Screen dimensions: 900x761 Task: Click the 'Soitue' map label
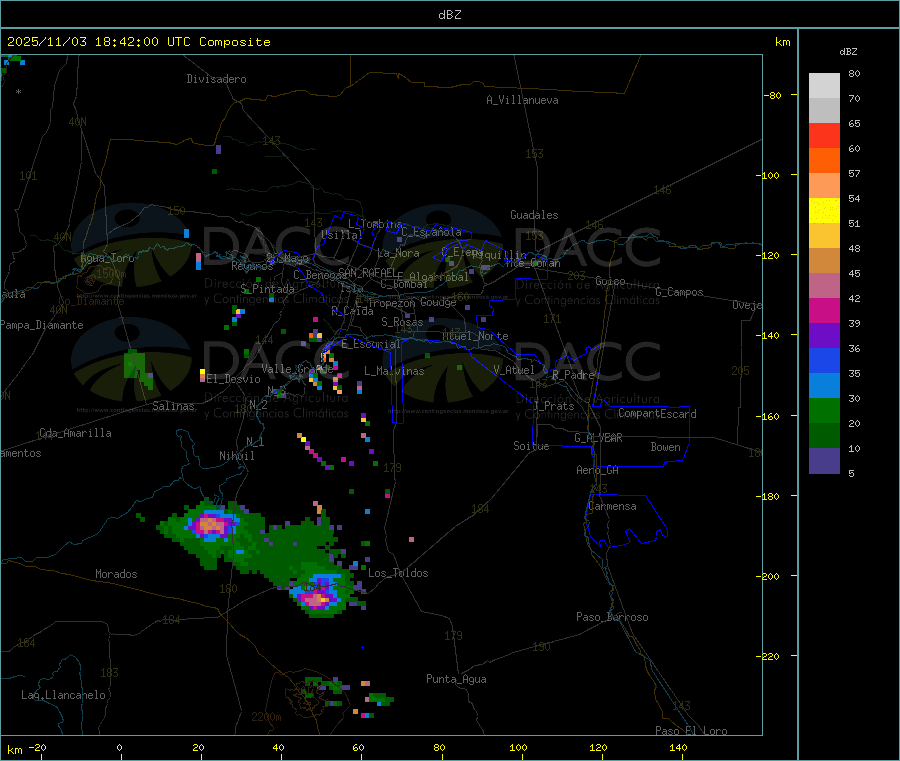tap(531, 445)
